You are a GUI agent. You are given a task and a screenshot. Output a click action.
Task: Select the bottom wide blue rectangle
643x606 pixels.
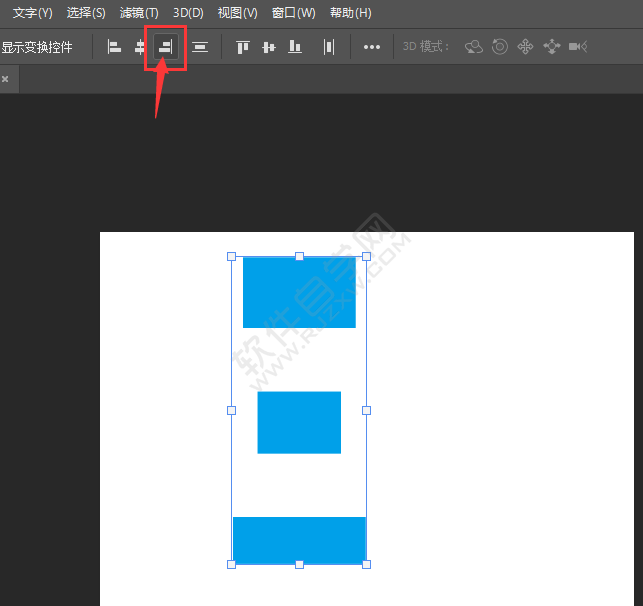[x=299, y=540]
